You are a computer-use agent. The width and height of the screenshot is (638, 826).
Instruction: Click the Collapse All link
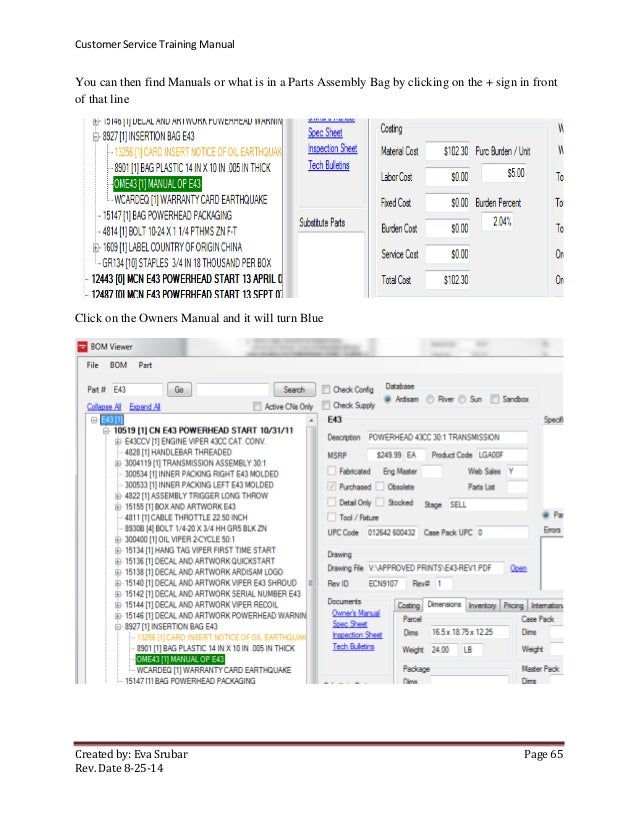tap(104, 407)
